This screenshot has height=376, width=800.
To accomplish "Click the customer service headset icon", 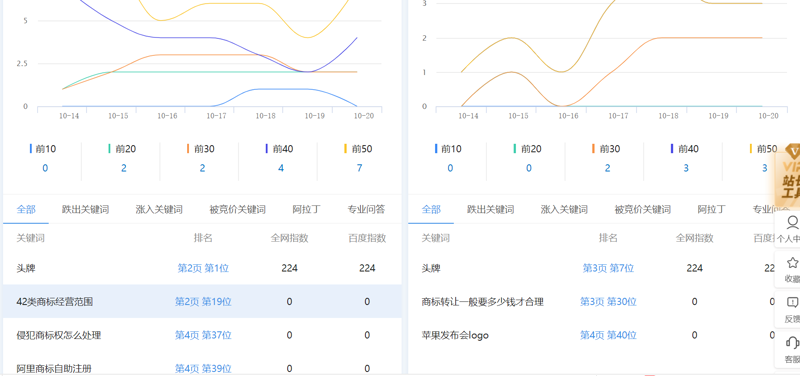I will (x=792, y=342).
